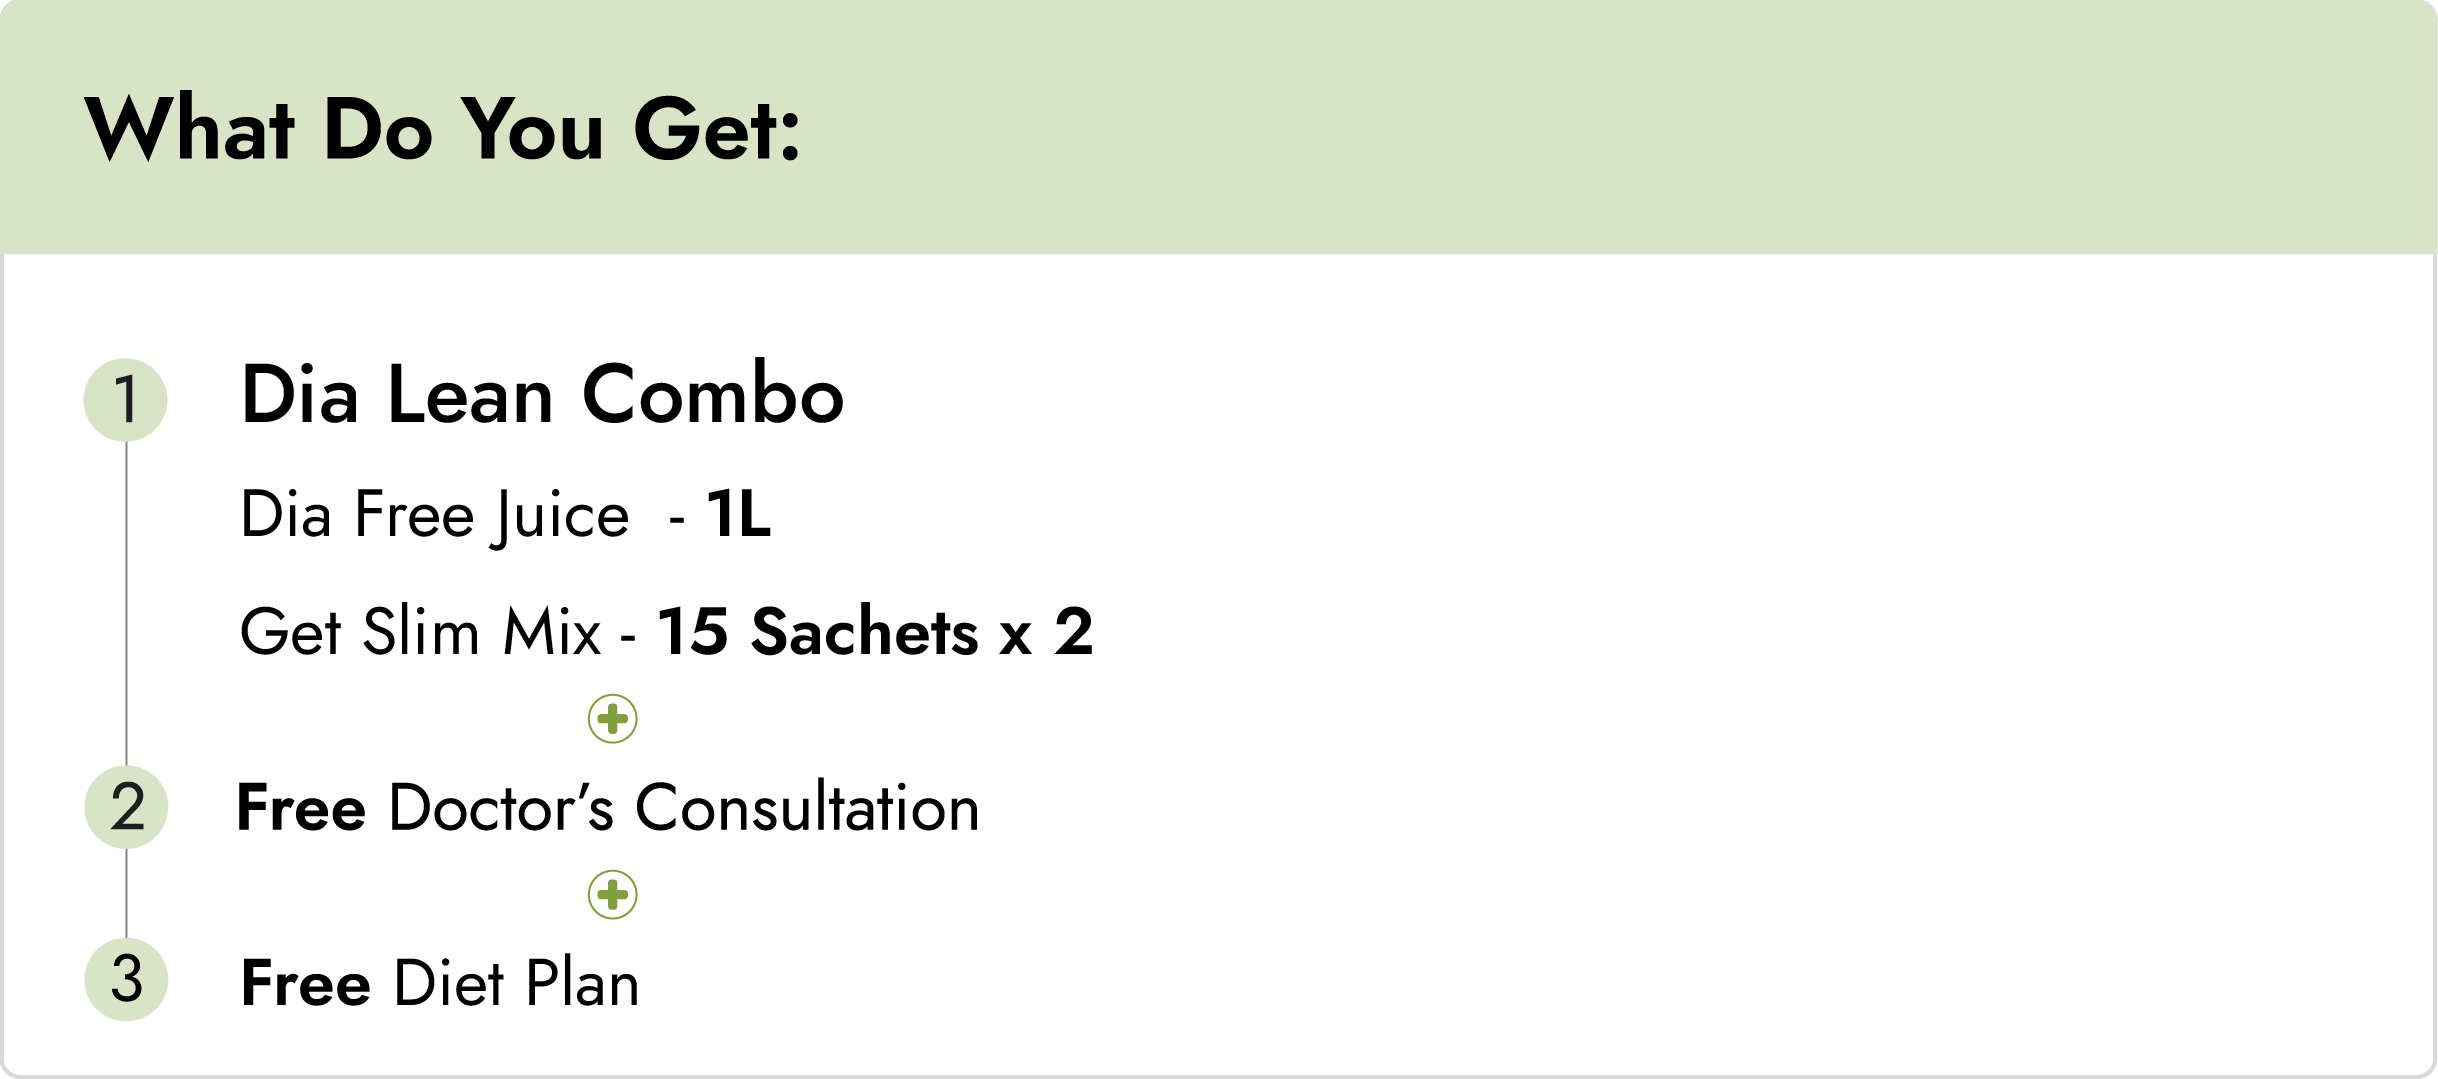Click the word 'Combo' in step 1 title
The width and height of the screenshot is (2438, 1079).
714,394
